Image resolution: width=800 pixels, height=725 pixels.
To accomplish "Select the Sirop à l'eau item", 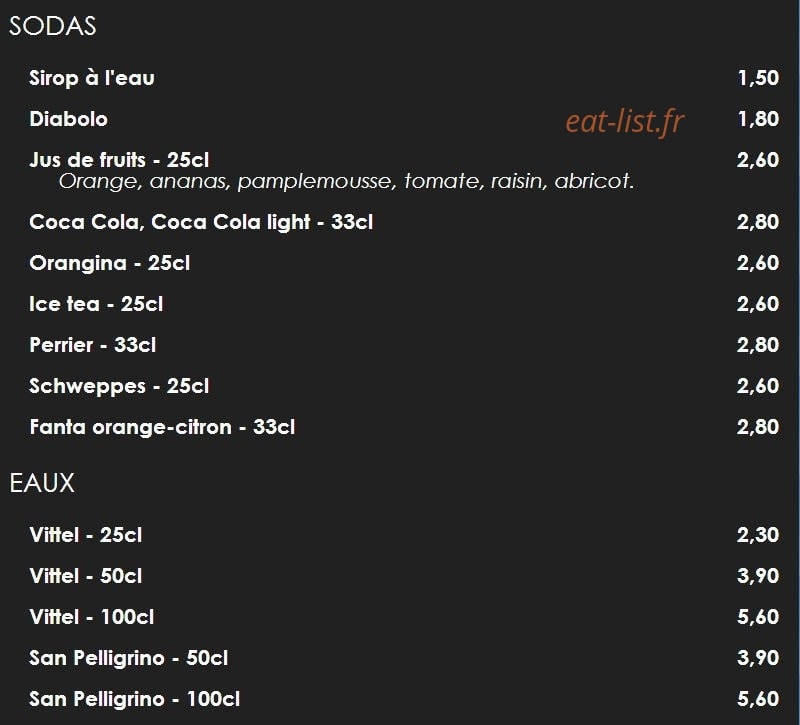I will [x=92, y=78].
